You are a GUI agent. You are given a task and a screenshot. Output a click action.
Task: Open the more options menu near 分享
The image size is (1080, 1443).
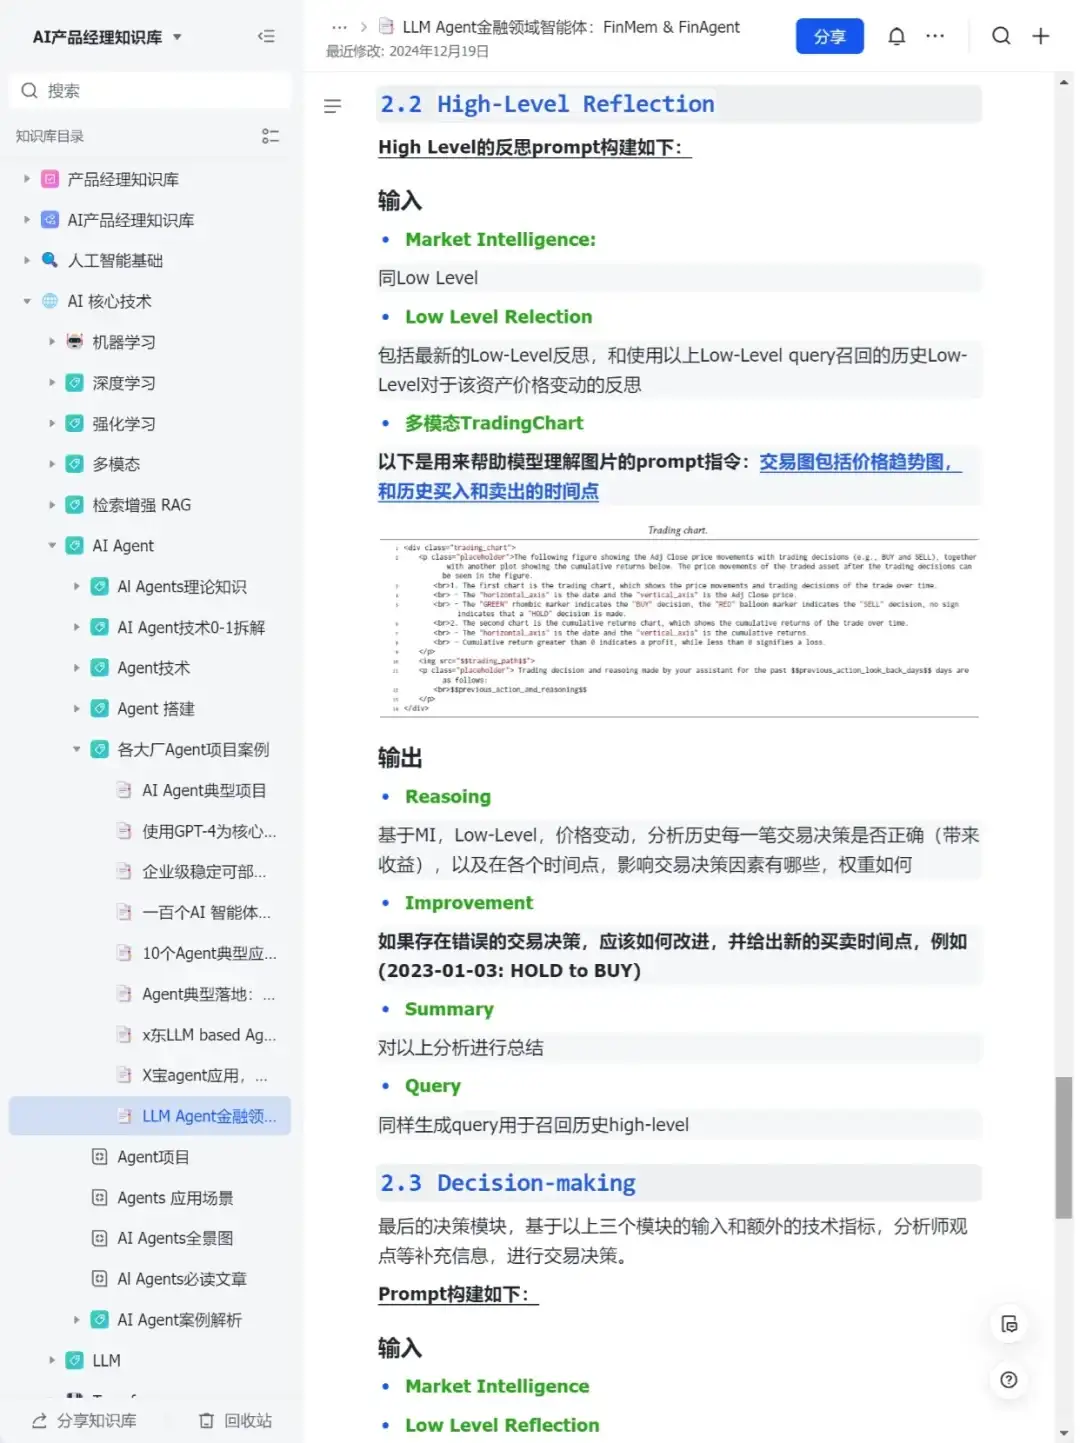(x=934, y=36)
